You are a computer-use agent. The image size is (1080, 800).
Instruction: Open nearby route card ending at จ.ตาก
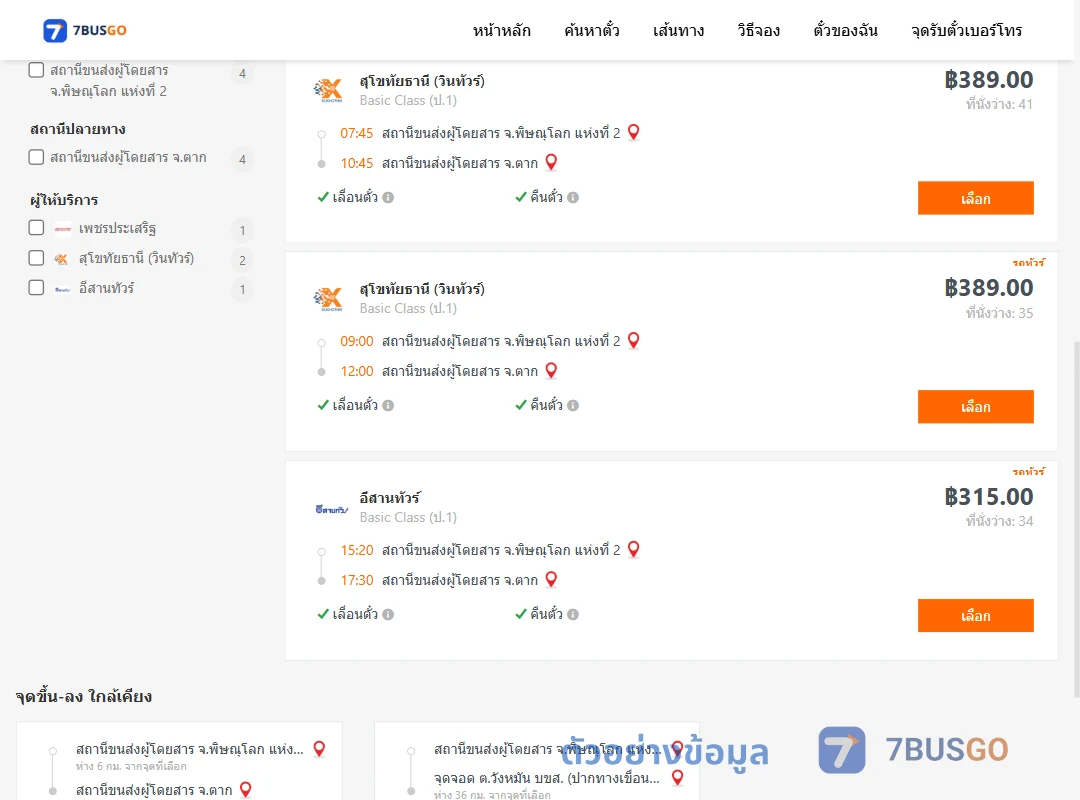coord(179,761)
